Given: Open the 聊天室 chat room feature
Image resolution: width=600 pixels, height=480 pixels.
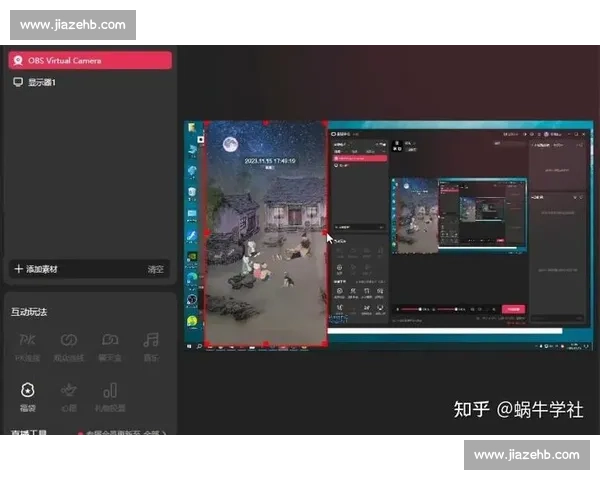Looking at the screenshot, I should 110,348.
